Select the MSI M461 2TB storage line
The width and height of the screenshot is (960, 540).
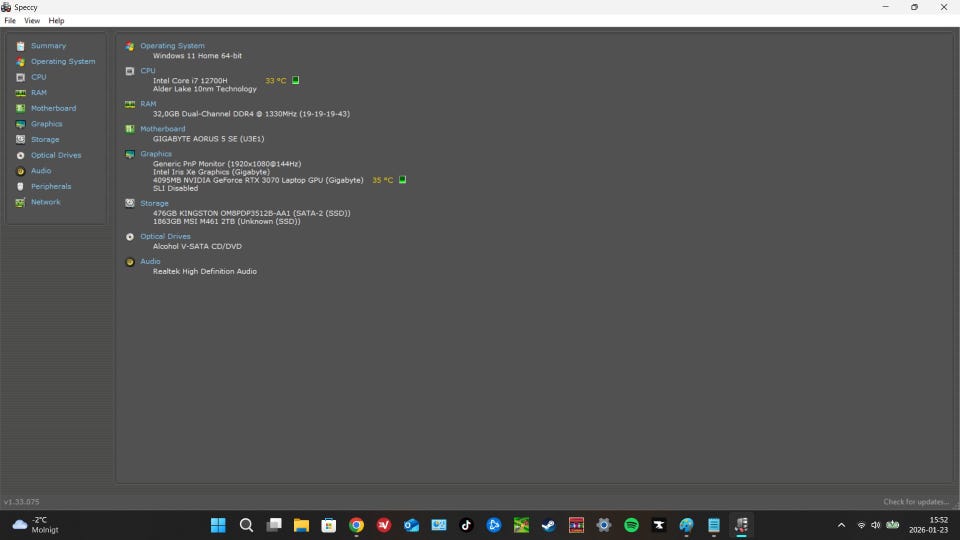(x=227, y=222)
